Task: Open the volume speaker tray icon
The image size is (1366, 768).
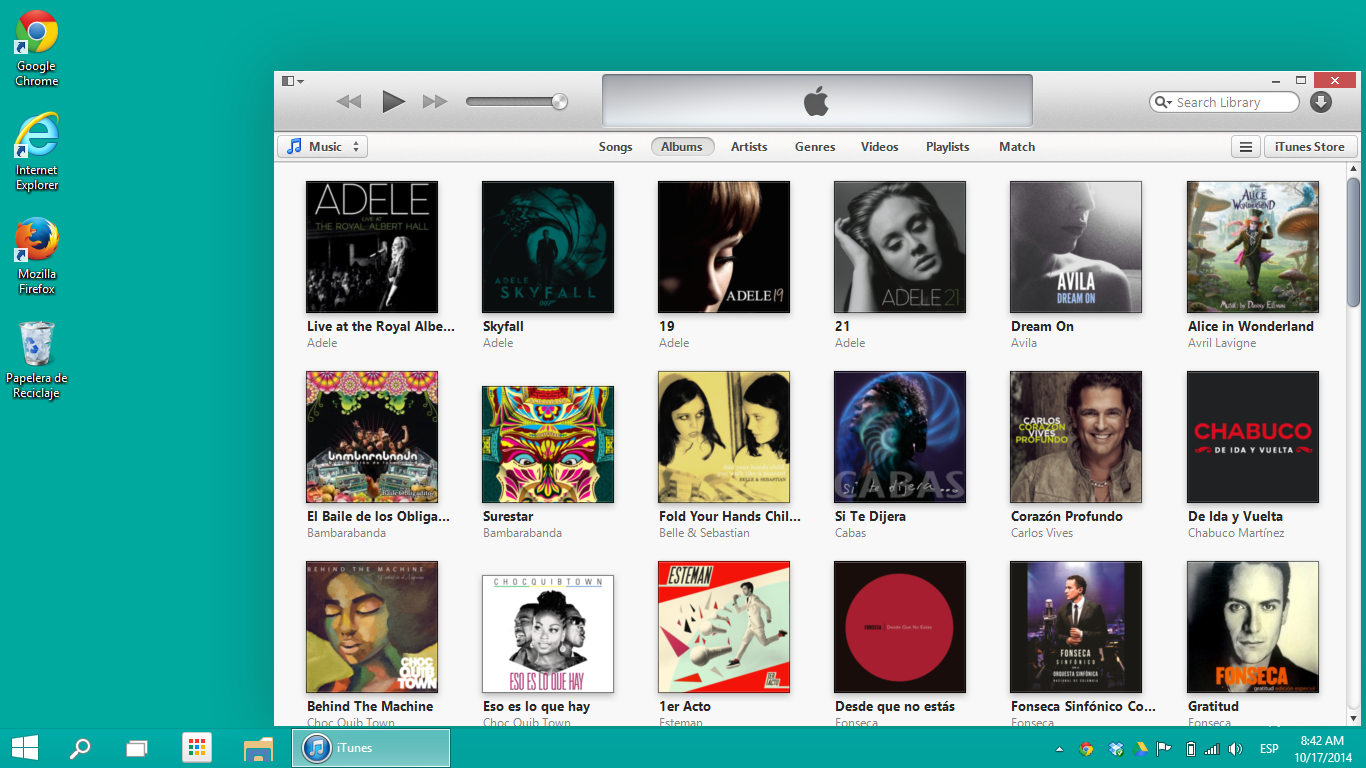Action: (1235, 749)
